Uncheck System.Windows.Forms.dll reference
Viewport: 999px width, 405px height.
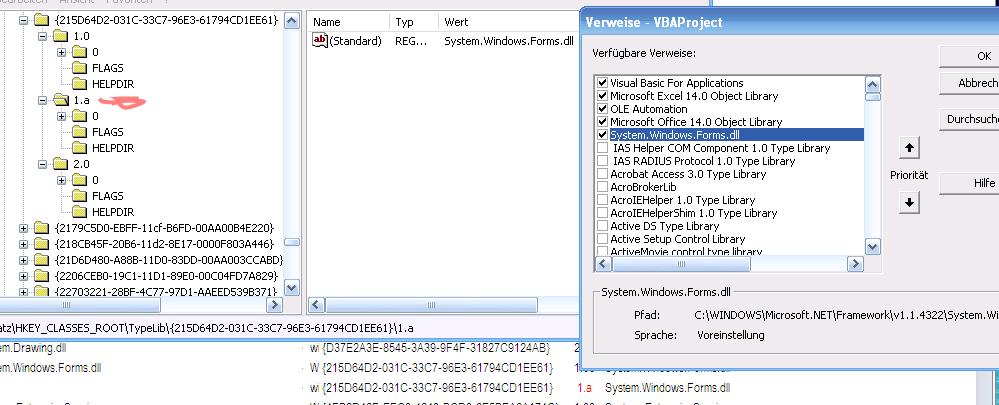[x=602, y=135]
